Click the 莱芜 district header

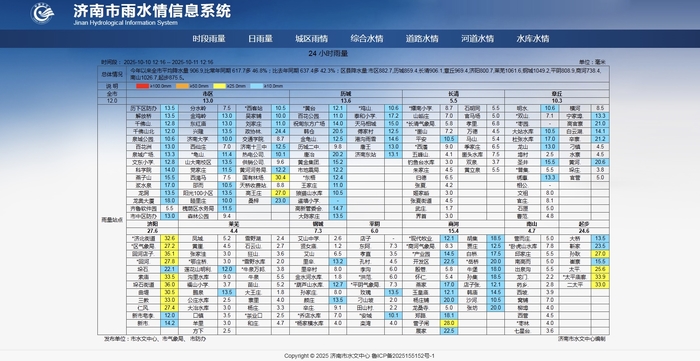click(x=234, y=224)
